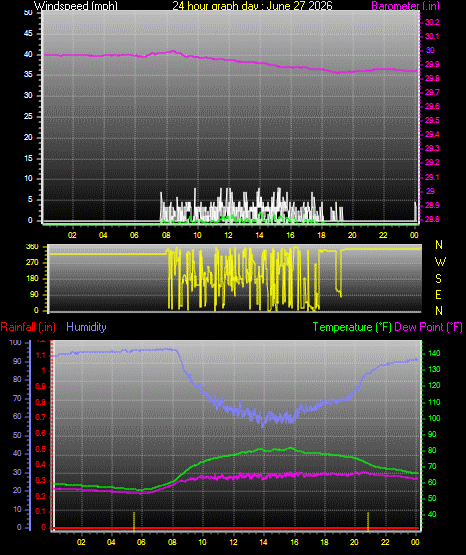466x555 pixels.
Task: Click the 90 humidity scale value
Action: (x=17, y=361)
